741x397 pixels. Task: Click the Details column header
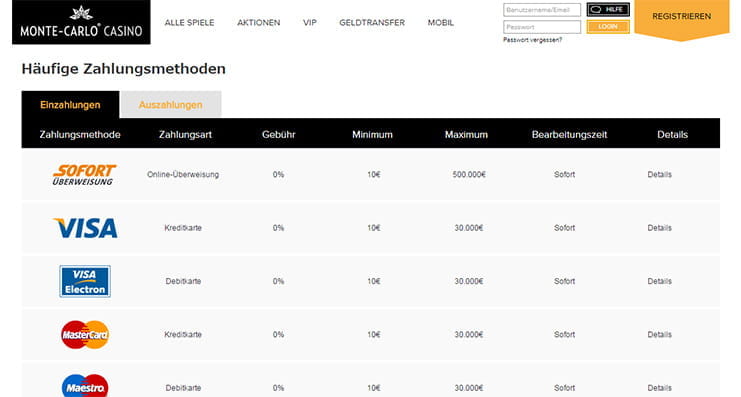672,135
